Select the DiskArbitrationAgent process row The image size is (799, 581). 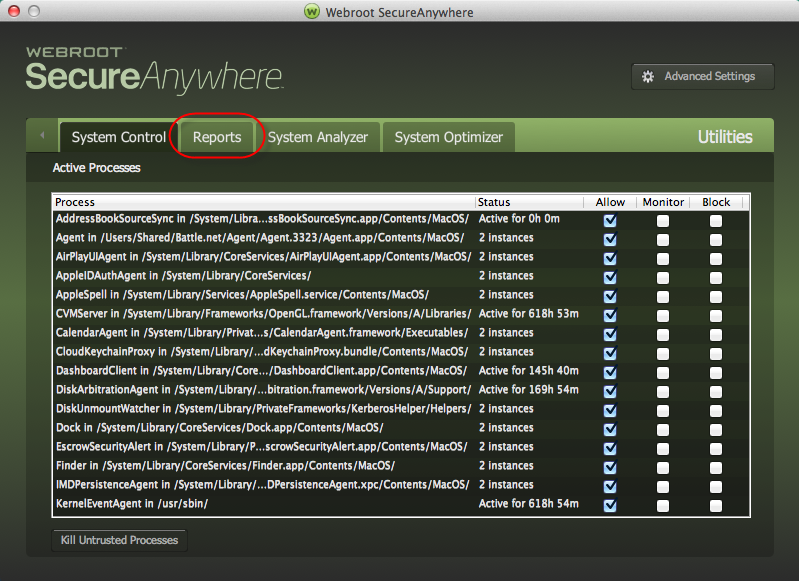pos(401,390)
